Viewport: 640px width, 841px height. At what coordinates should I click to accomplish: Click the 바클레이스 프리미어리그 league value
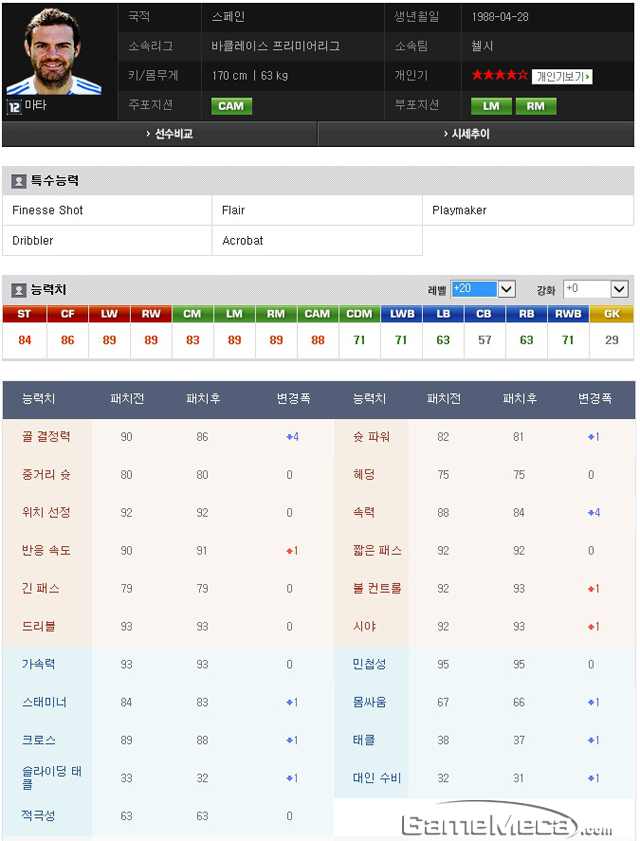tap(275, 46)
